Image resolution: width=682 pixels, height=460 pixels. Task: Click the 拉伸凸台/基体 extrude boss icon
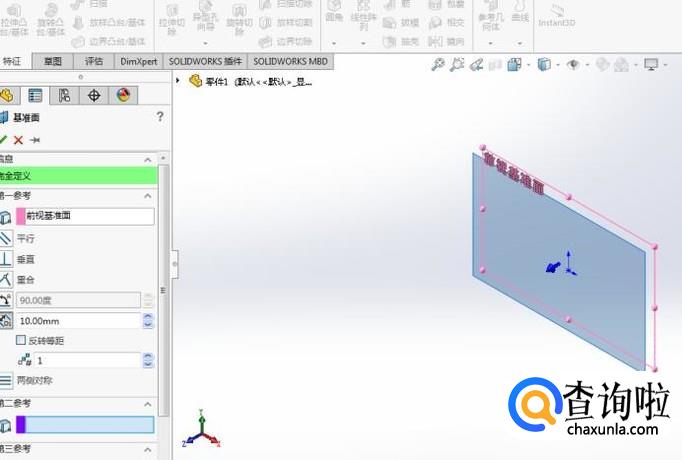(x=14, y=20)
